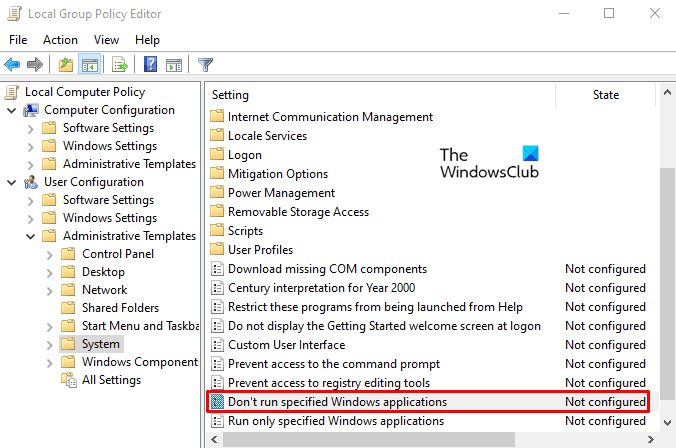Screen dimensions: 676x448
Task: Open Help via the question mark icon
Action: click(150, 65)
